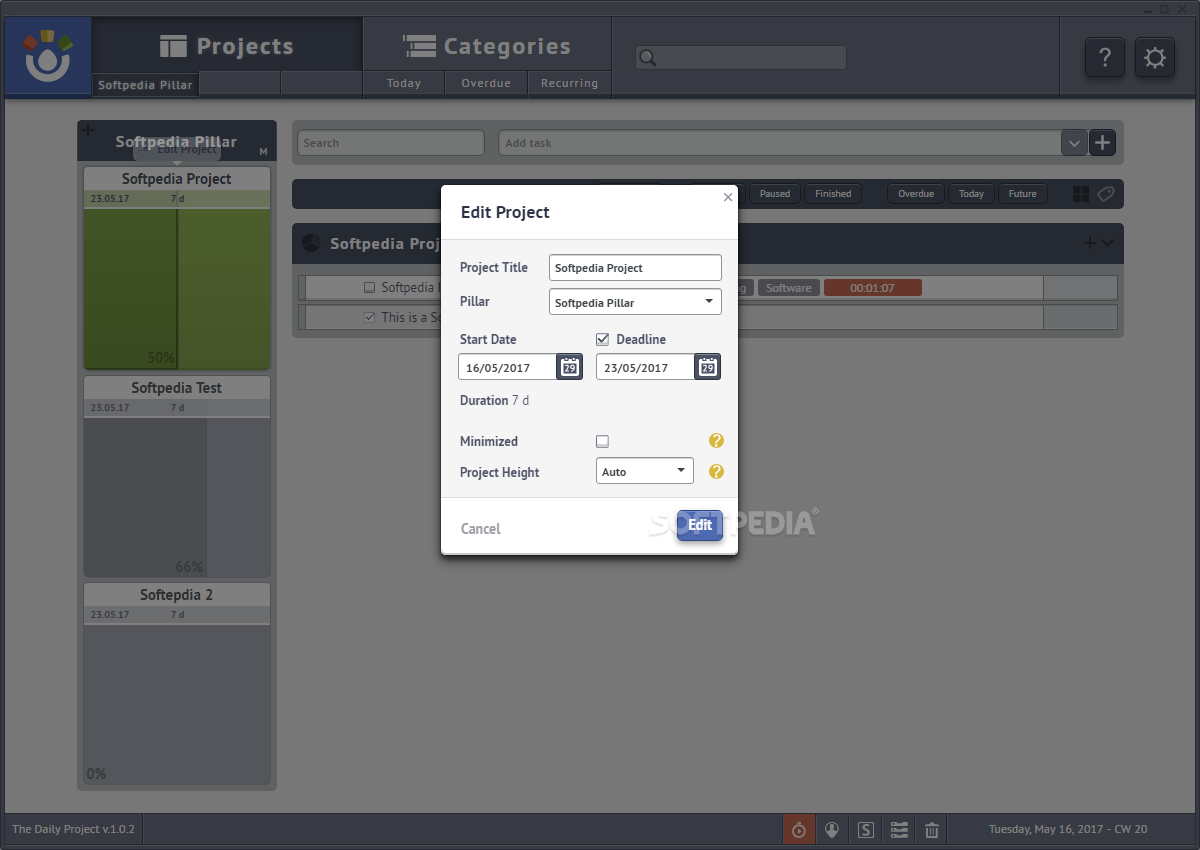This screenshot has width=1200, height=850.
Task: Click the Softpedia Pillar column header
Action: [177, 141]
